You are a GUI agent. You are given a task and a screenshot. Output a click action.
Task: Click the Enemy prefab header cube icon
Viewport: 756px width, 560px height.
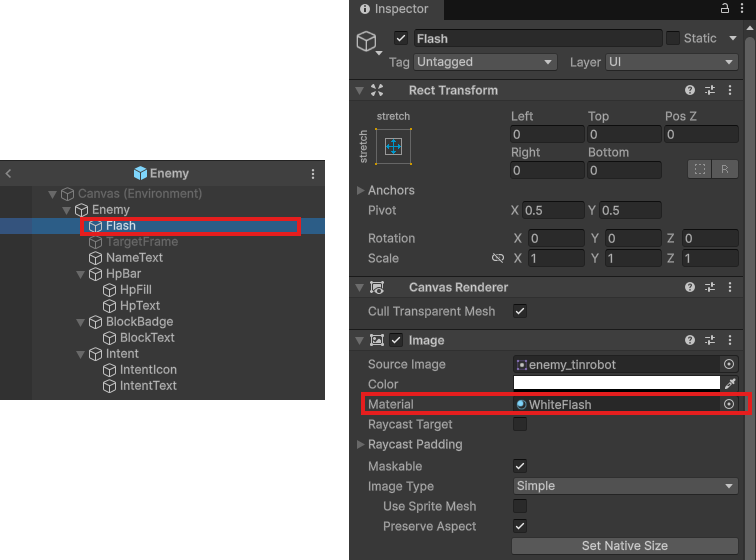[140, 173]
